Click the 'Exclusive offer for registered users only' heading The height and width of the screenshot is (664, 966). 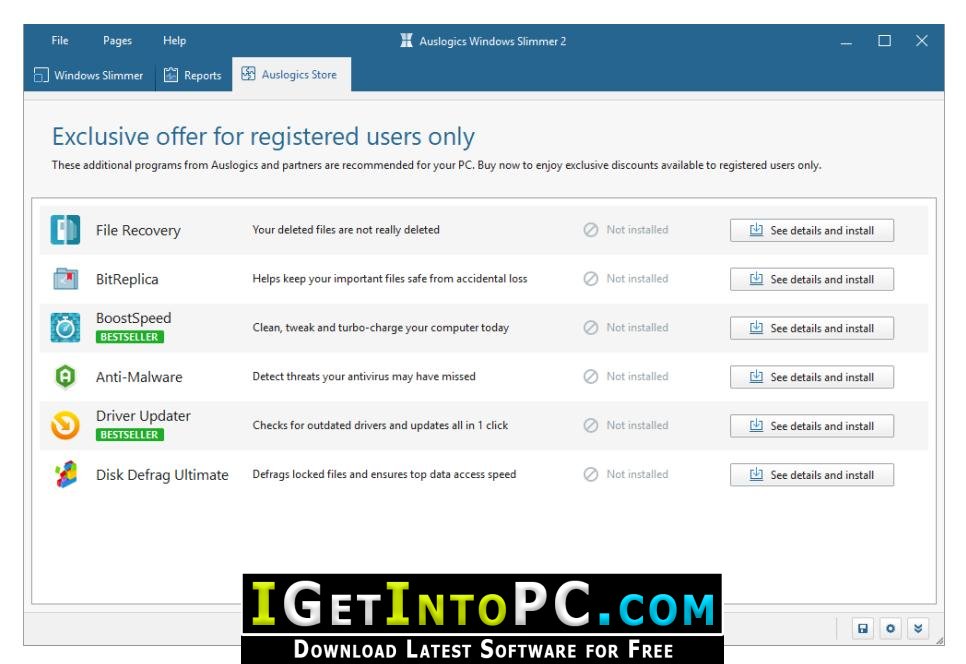point(263,137)
